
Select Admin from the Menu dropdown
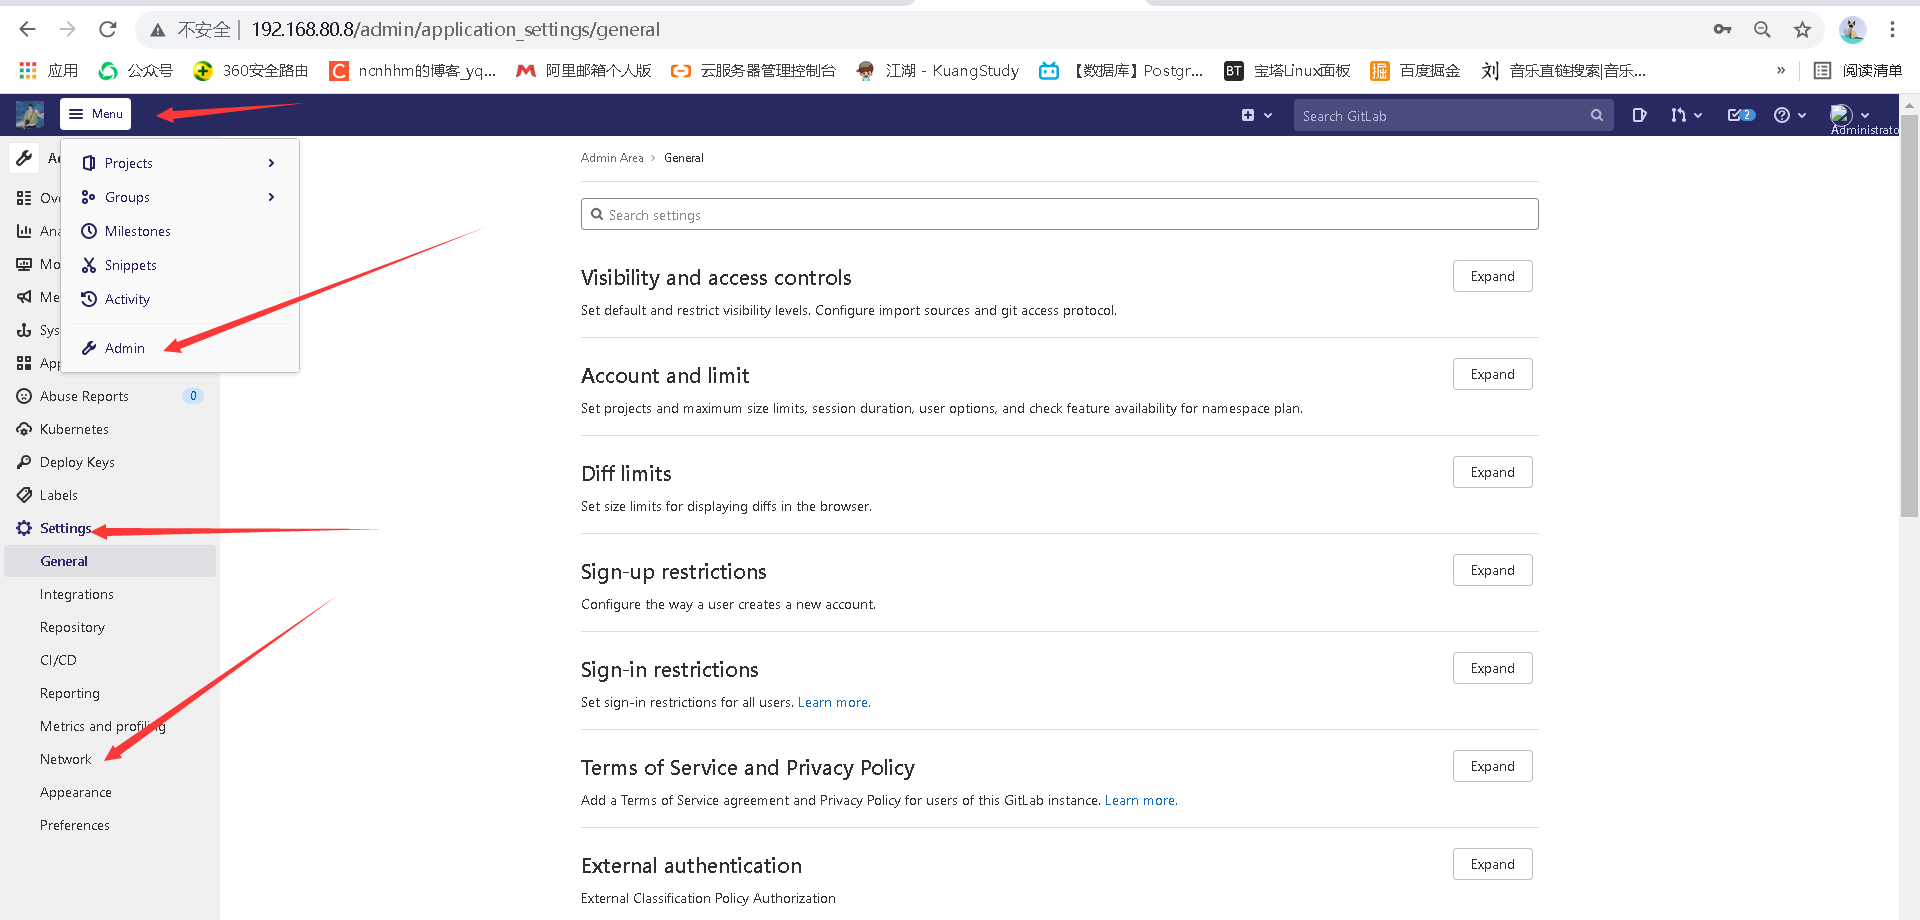point(123,347)
